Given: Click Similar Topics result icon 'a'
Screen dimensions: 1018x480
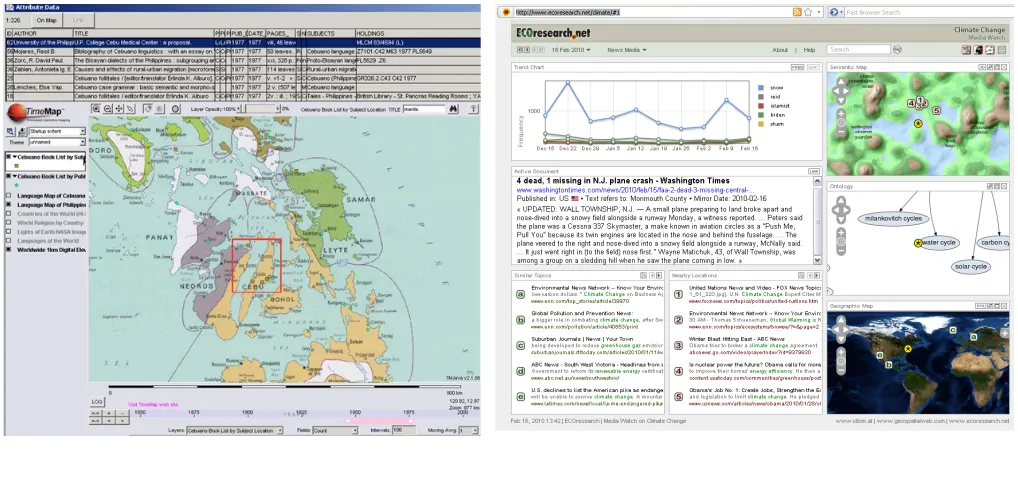Looking at the screenshot, I should click(520, 294).
